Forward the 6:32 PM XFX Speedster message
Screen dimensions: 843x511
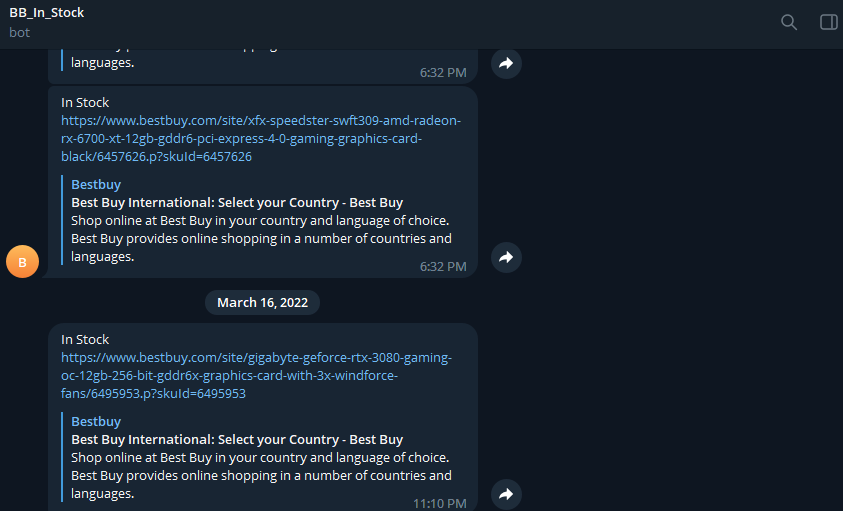(x=506, y=257)
